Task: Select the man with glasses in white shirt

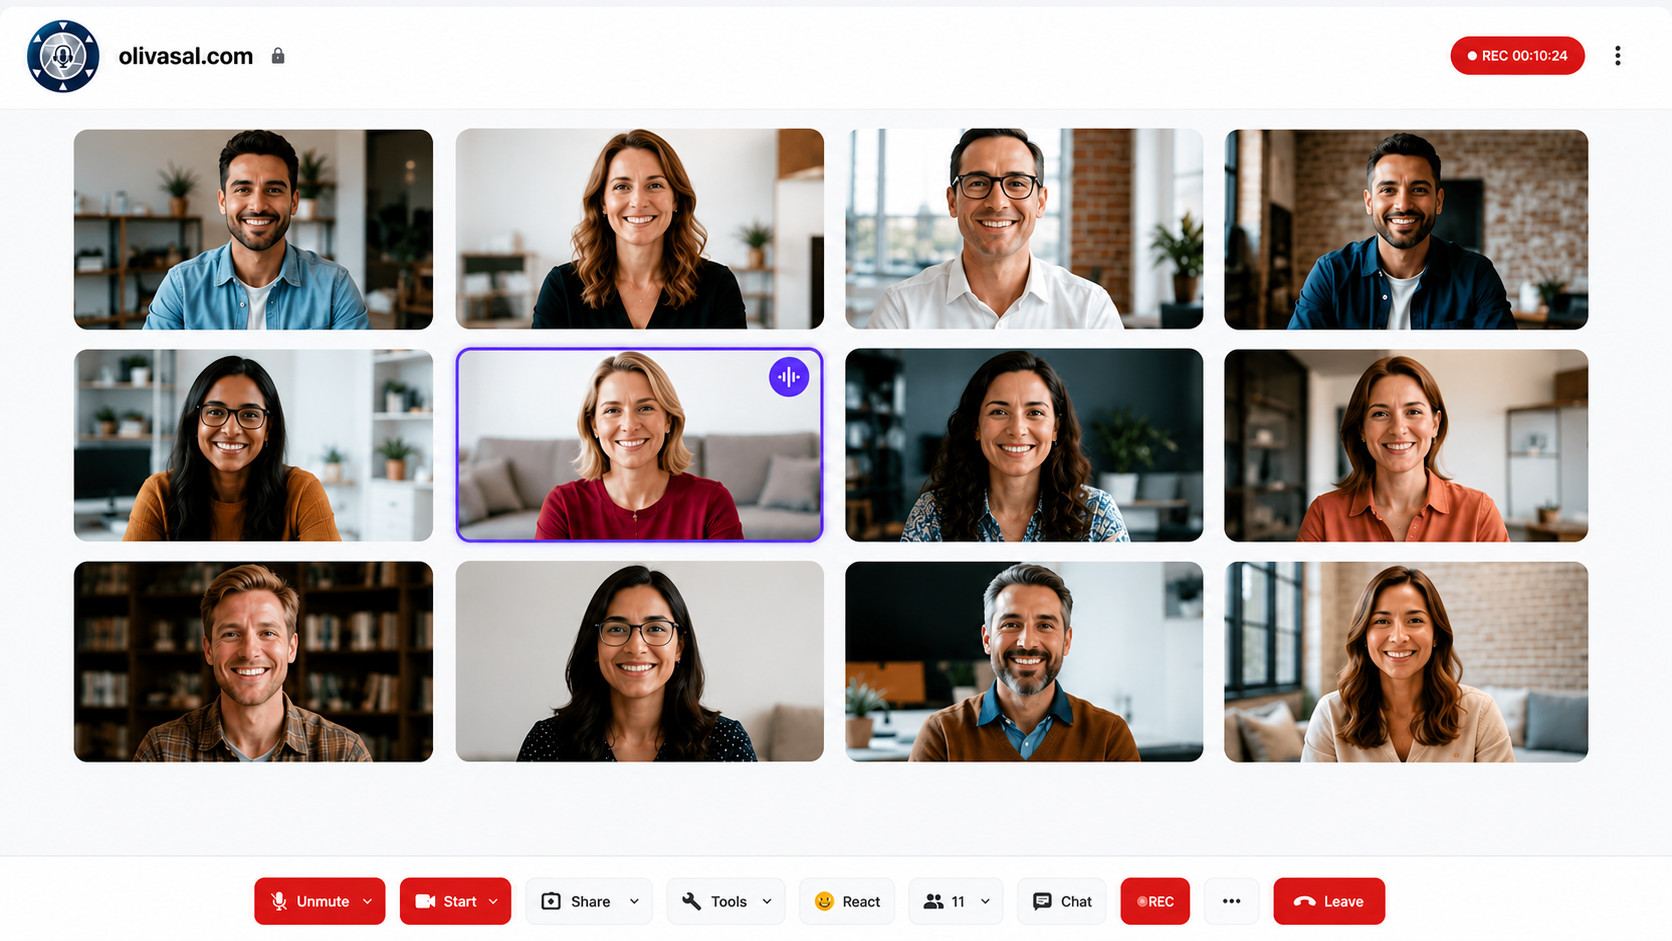Action: coord(1024,229)
